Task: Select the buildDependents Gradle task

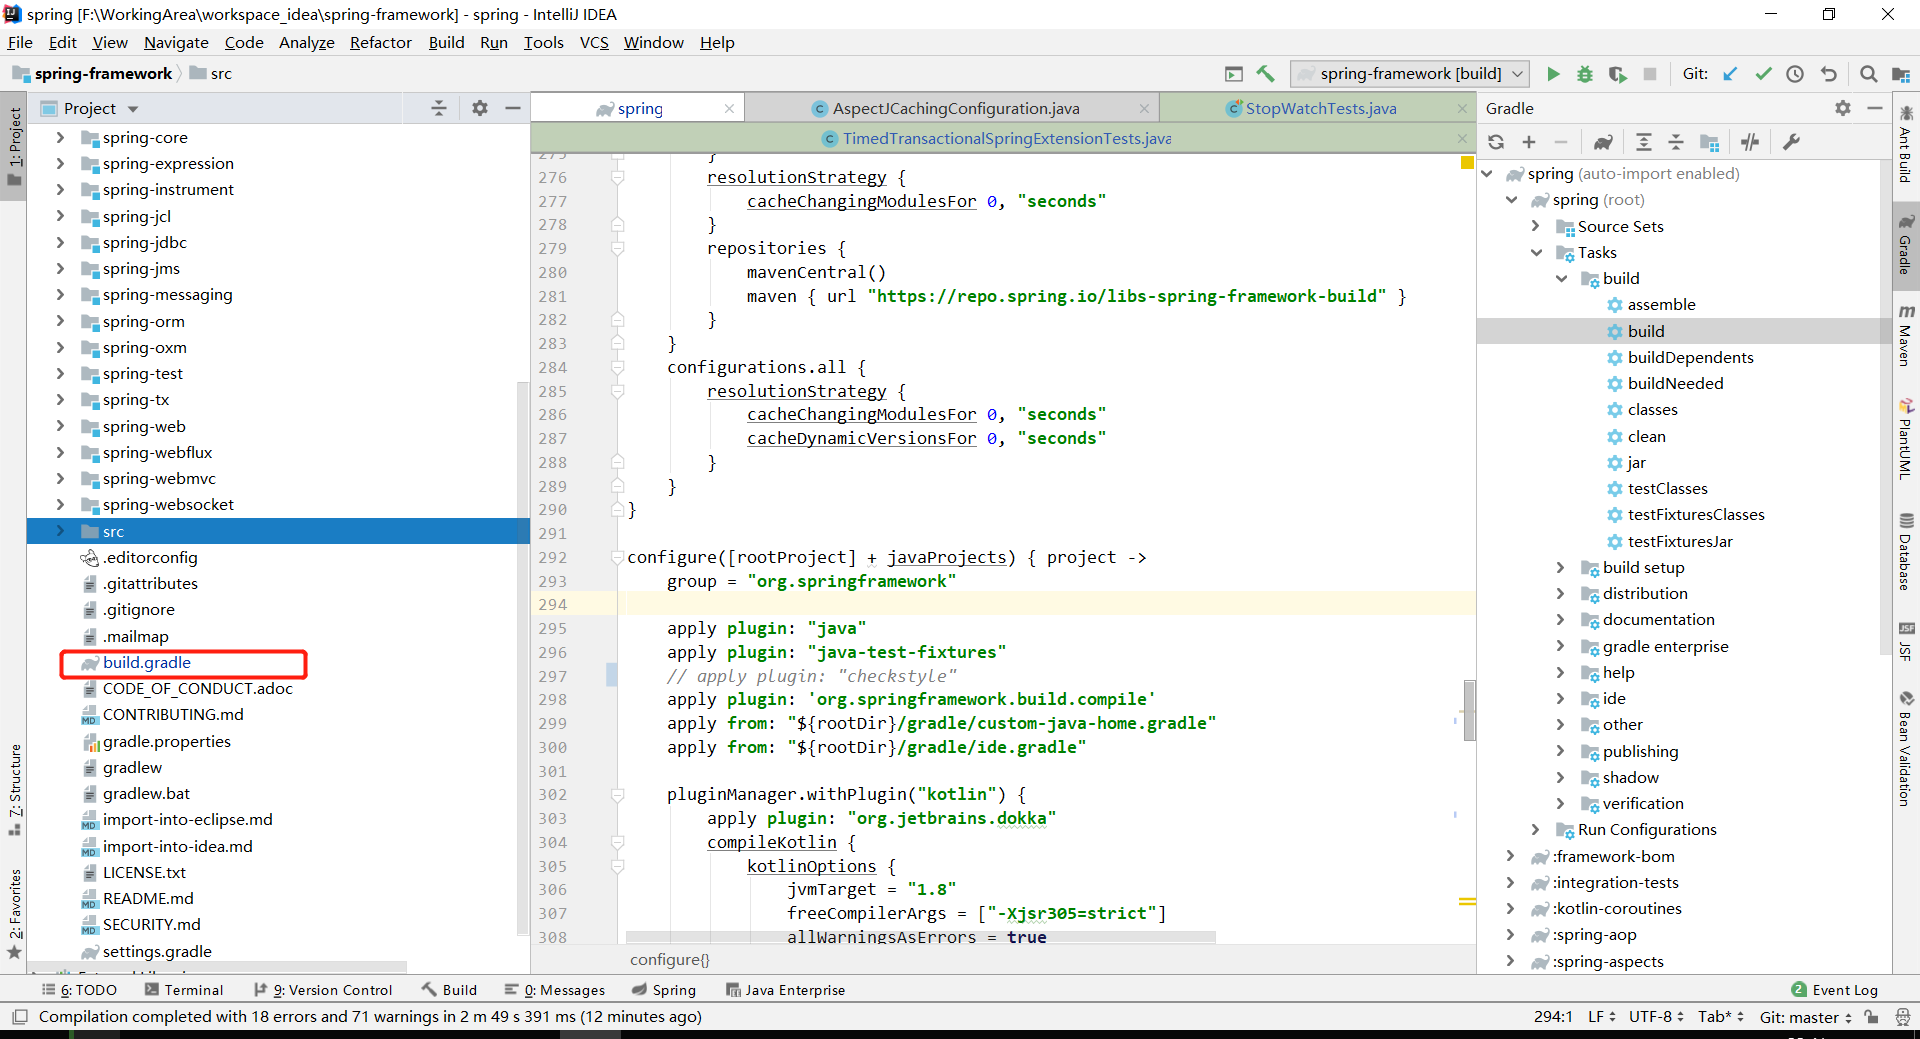Action: pos(1690,357)
